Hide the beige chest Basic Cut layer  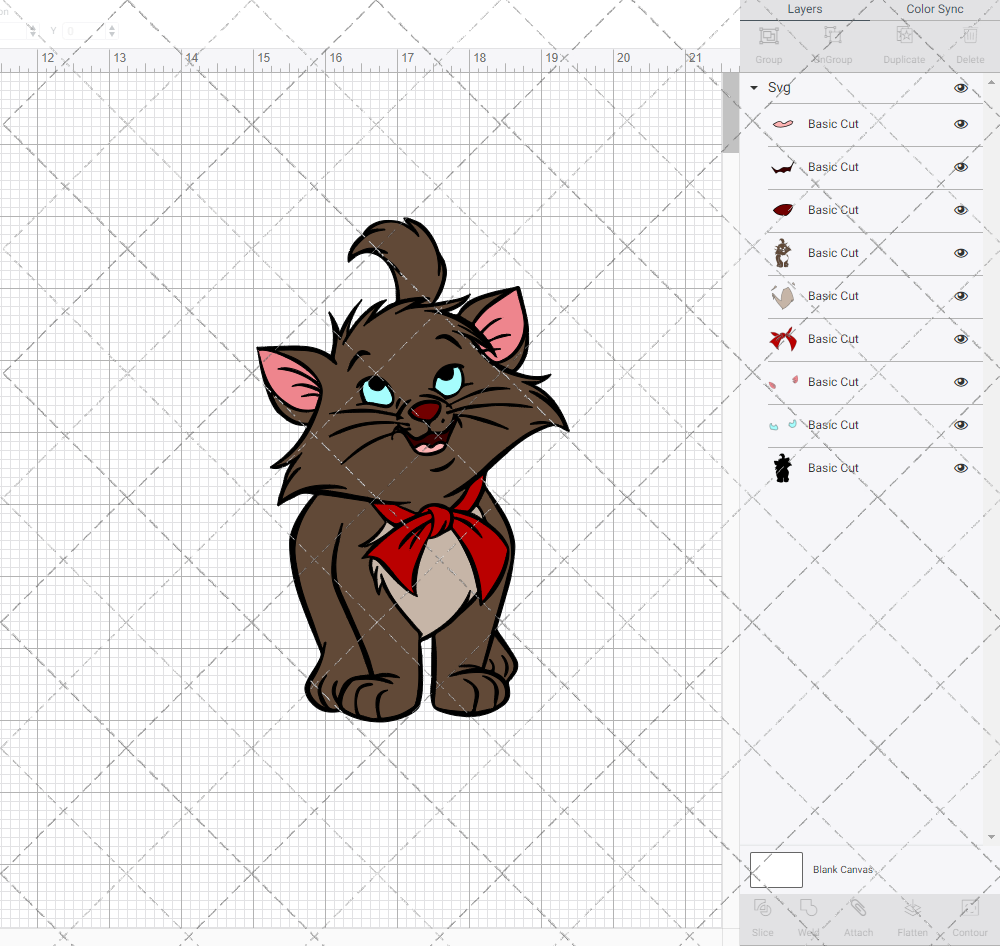click(960, 296)
